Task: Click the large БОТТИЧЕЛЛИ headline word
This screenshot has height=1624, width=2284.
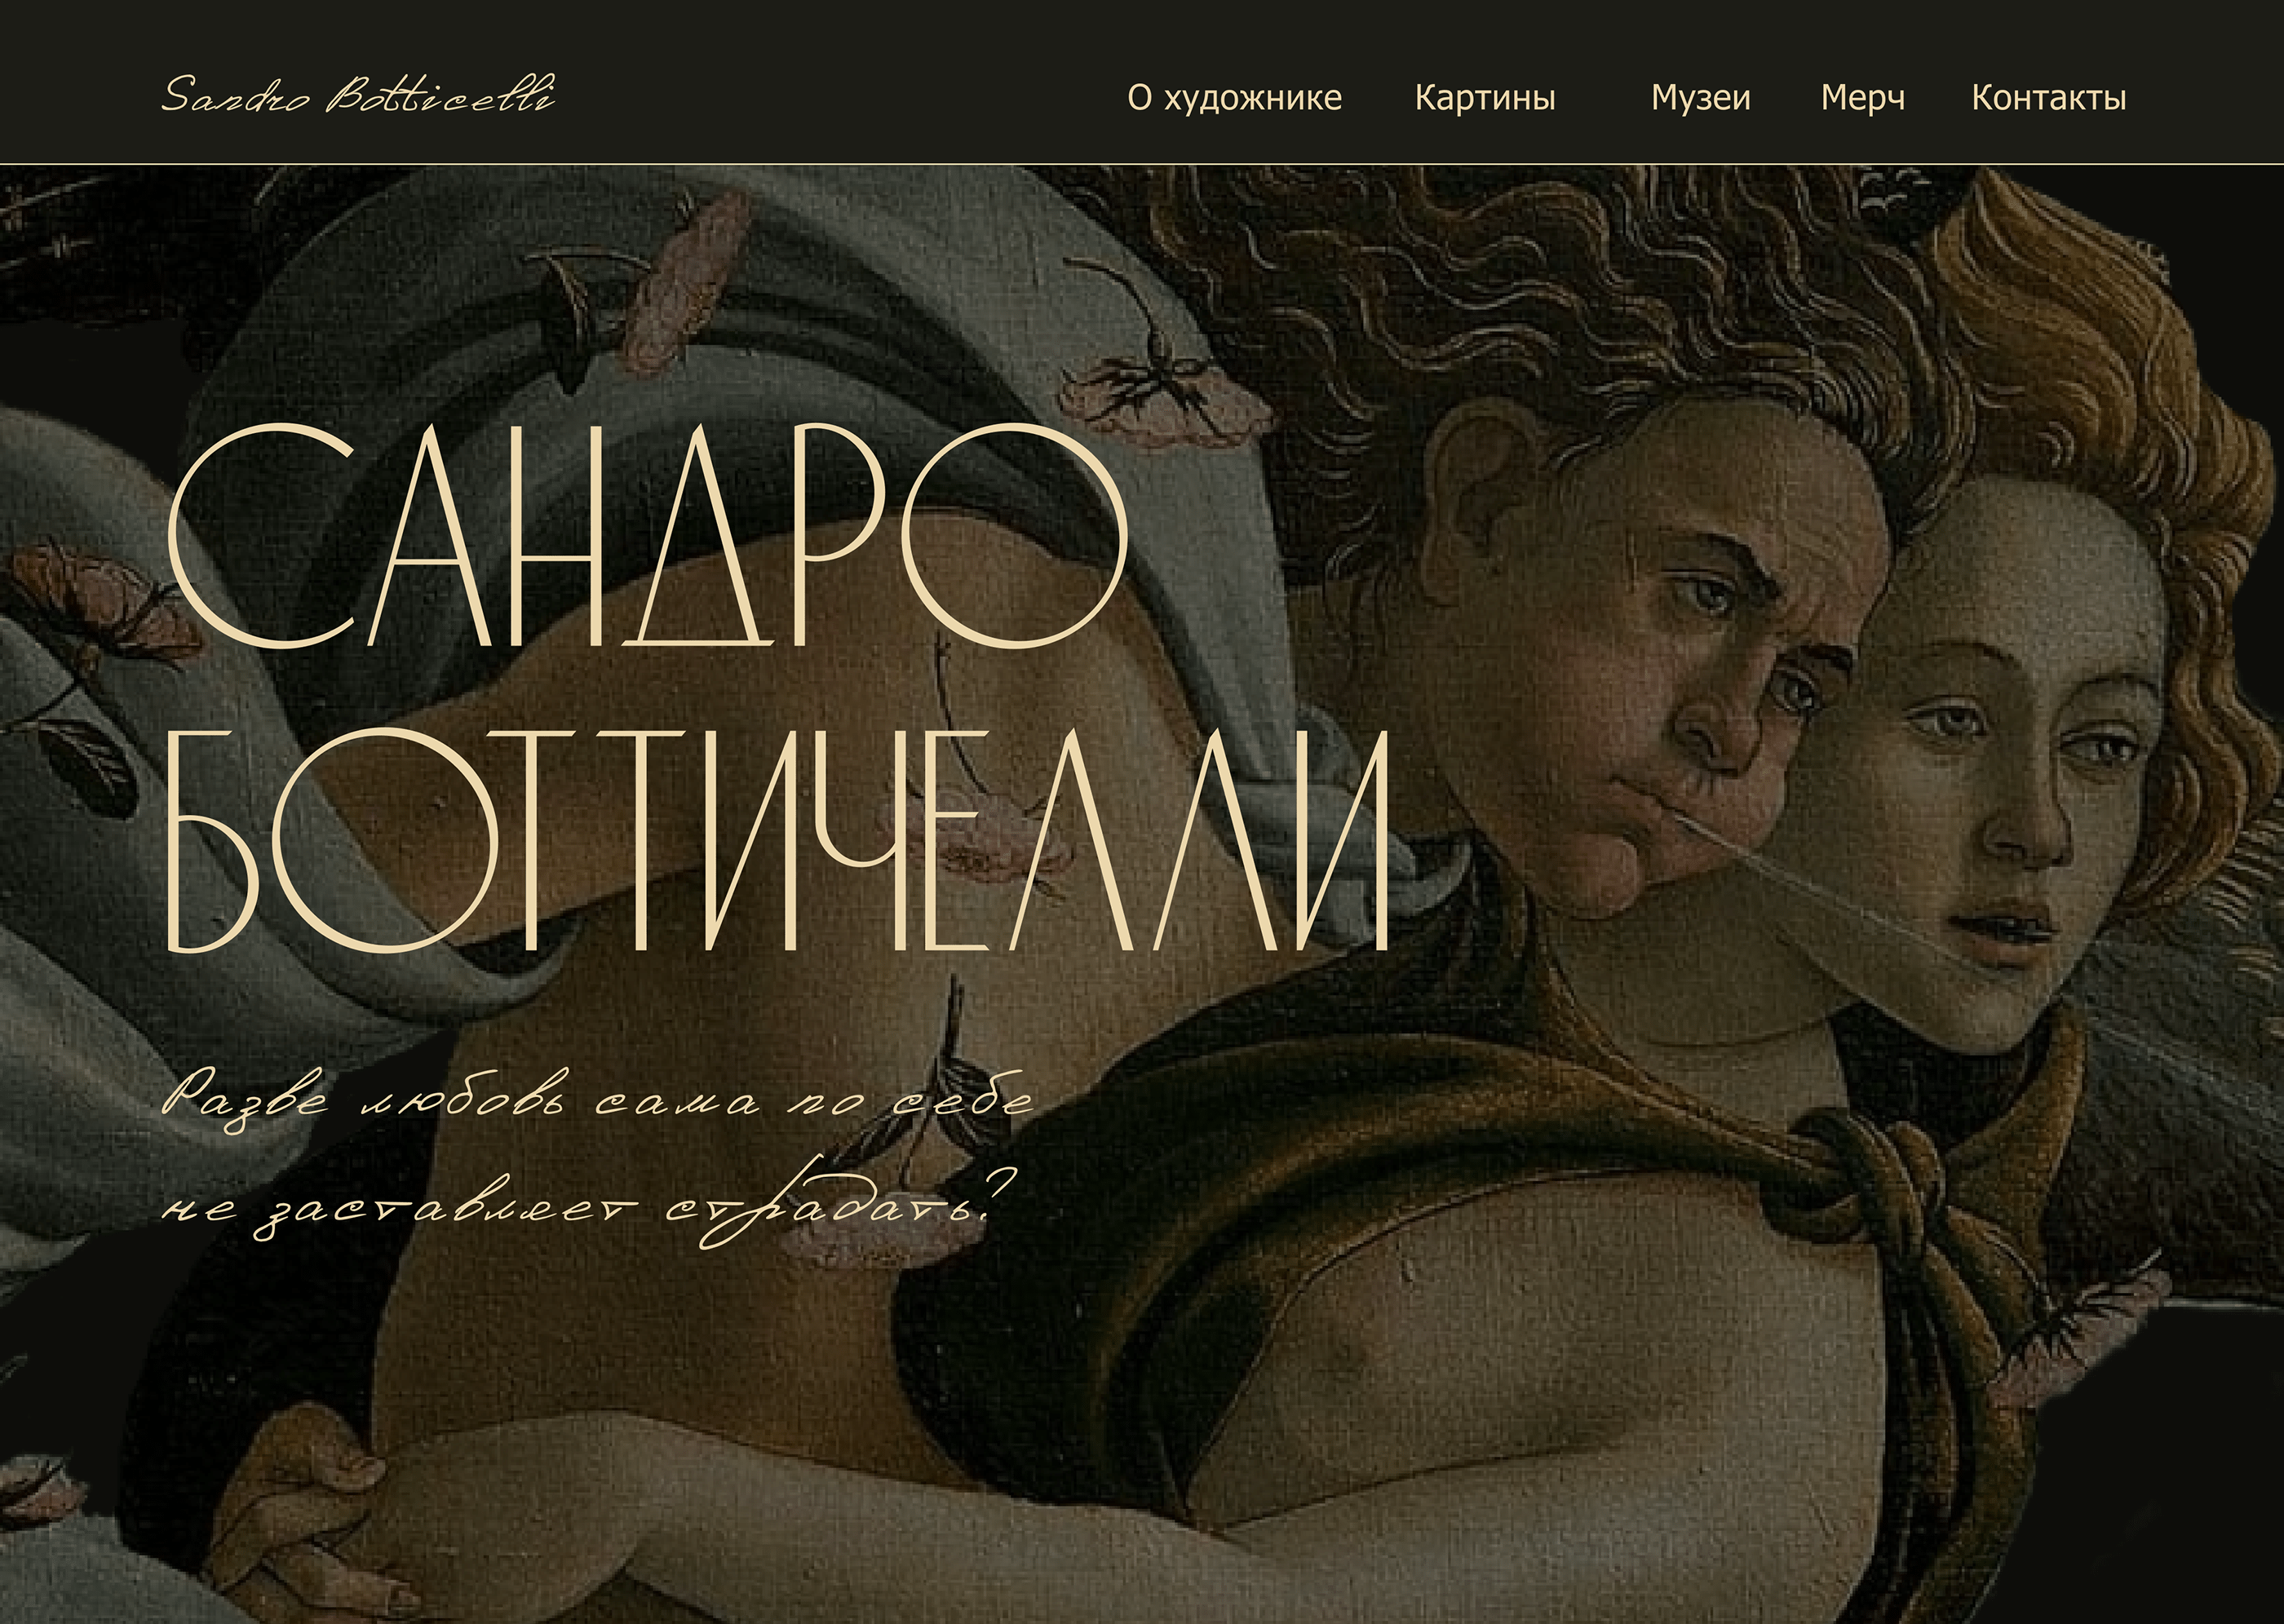Action: click(777, 840)
